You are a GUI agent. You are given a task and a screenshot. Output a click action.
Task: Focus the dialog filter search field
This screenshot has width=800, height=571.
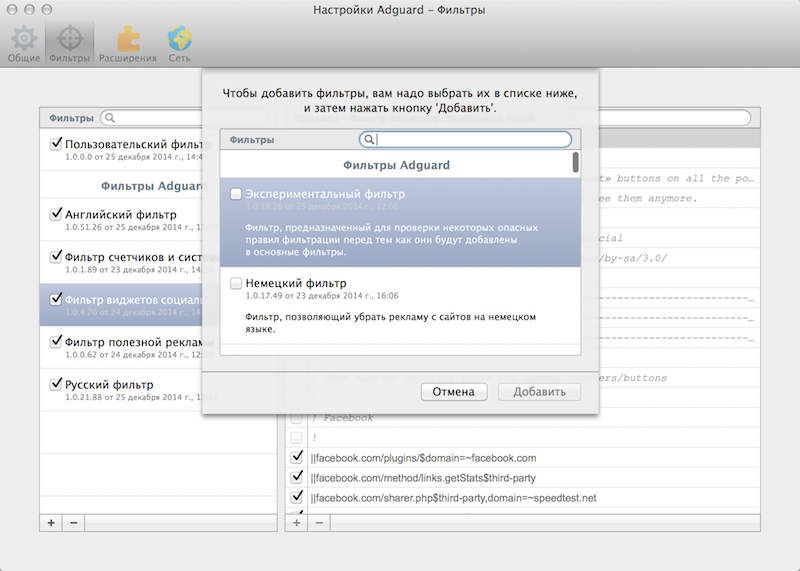(x=465, y=139)
